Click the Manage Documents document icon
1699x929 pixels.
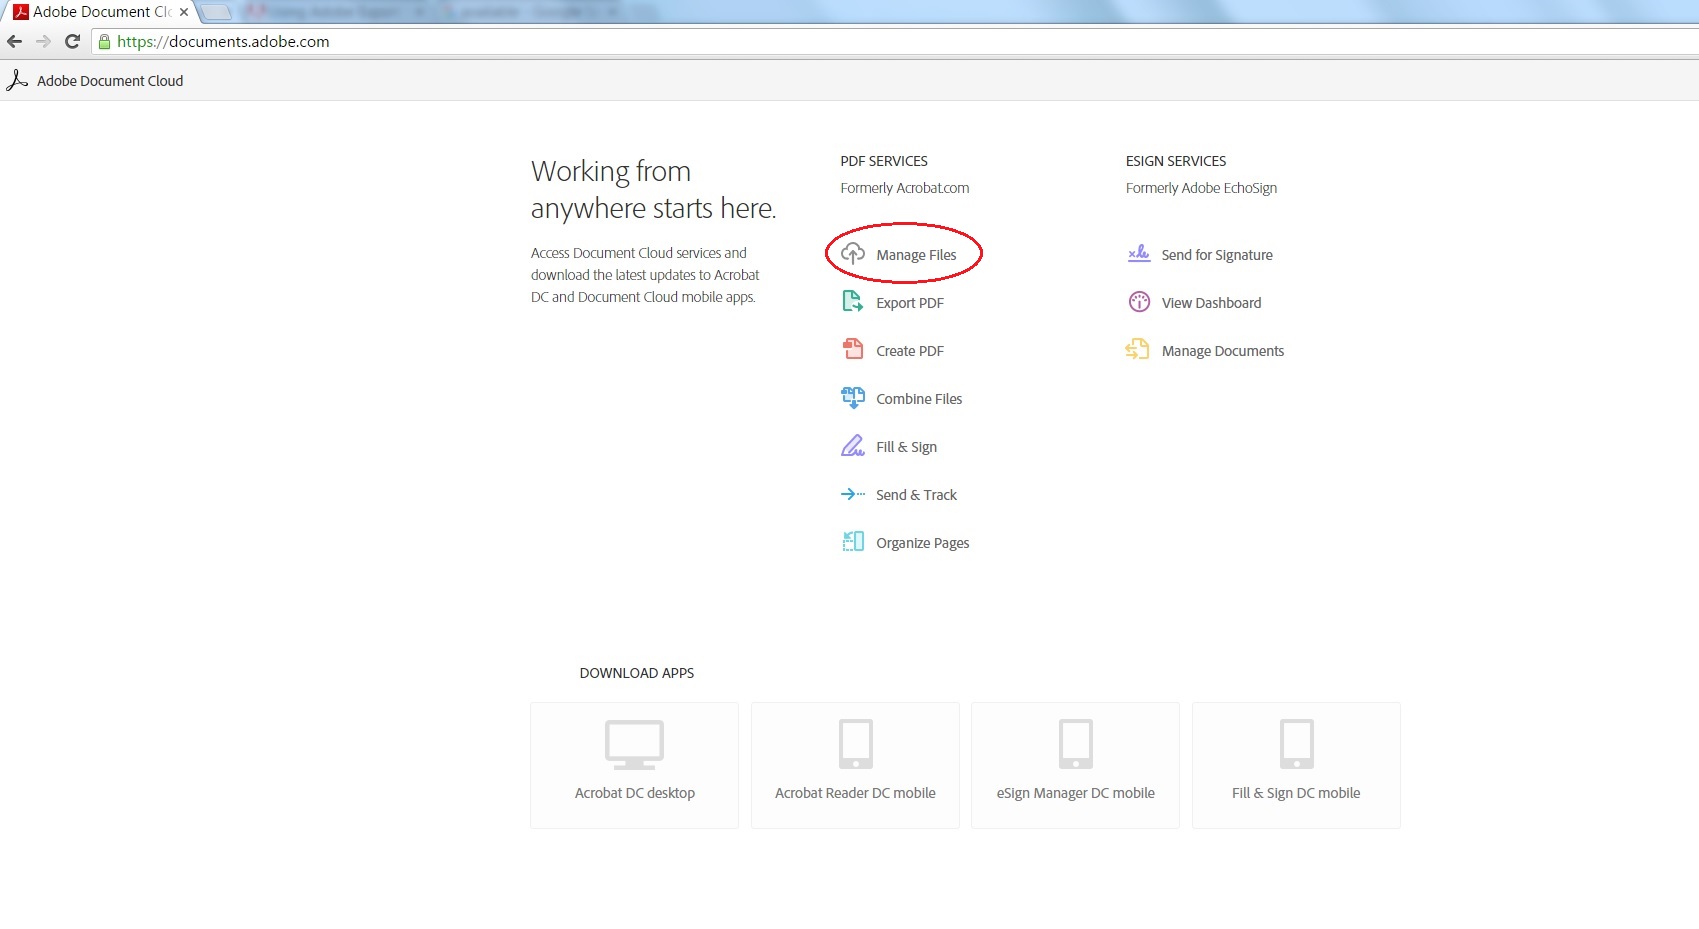1138,349
